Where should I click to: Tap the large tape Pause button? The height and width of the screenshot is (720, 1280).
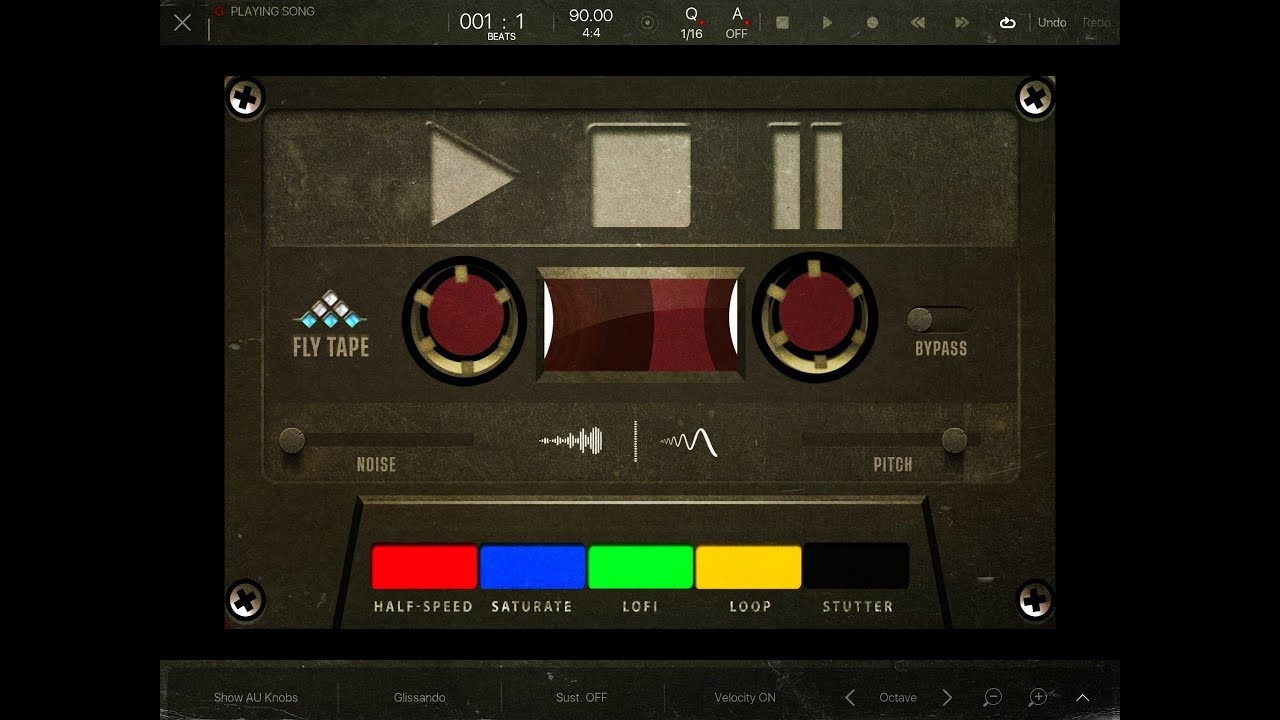807,177
